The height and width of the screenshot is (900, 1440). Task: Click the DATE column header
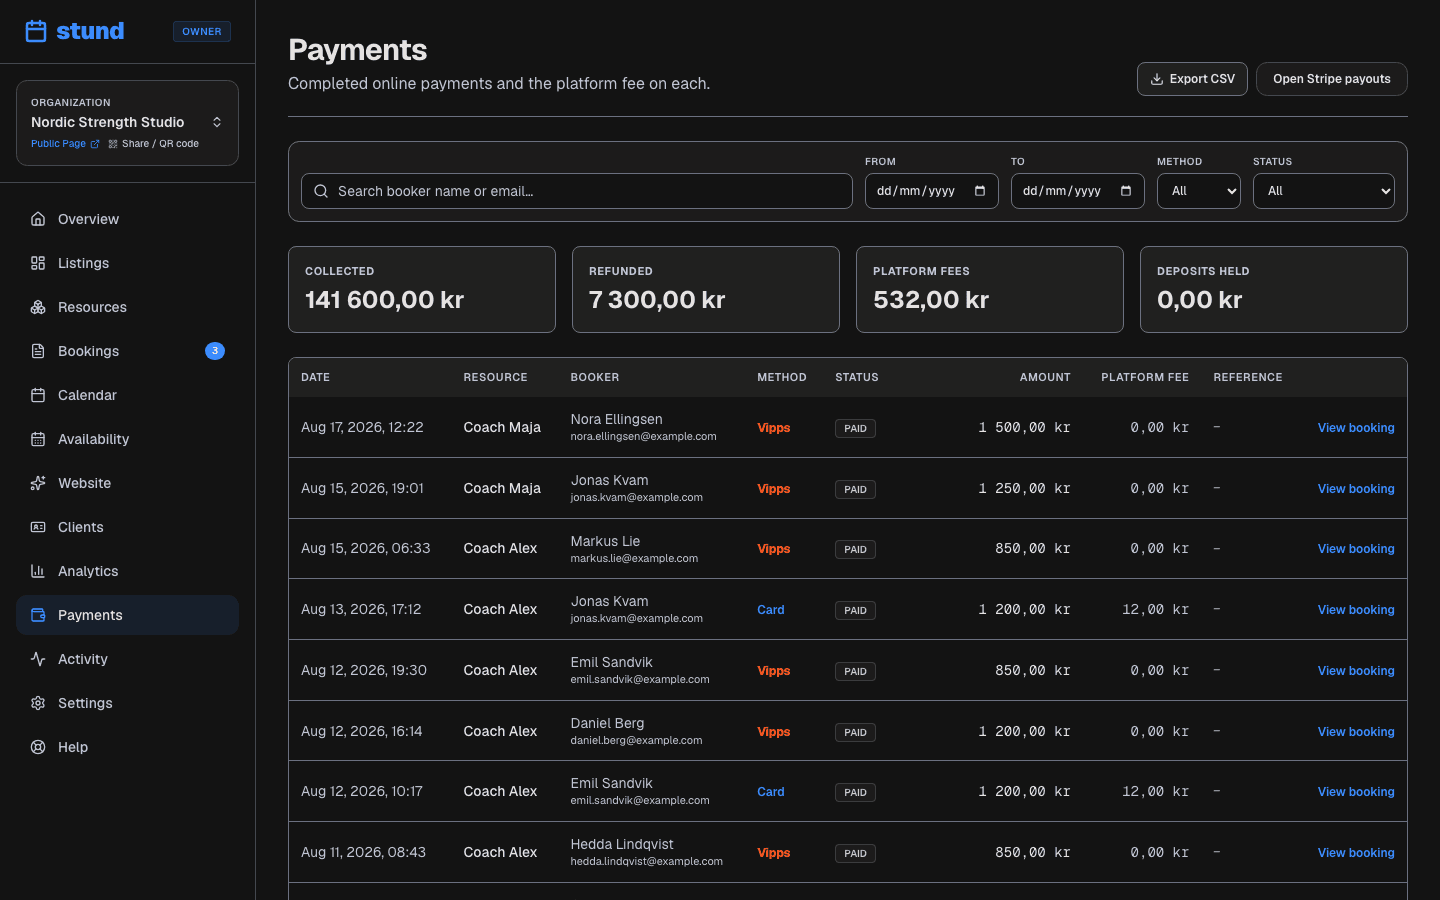tap(316, 377)
